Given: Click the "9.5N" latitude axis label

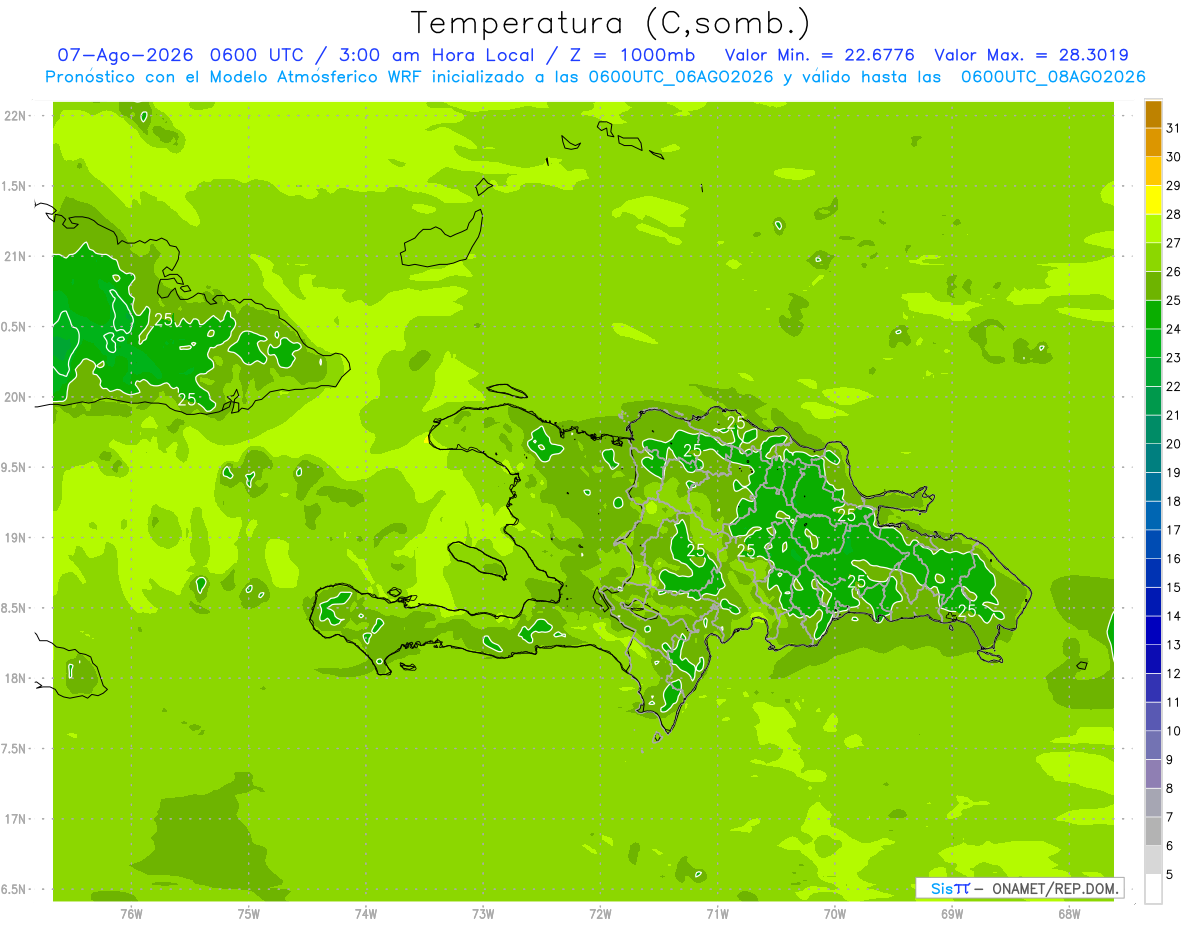Looking at the screenshot, I should (13, 467).
